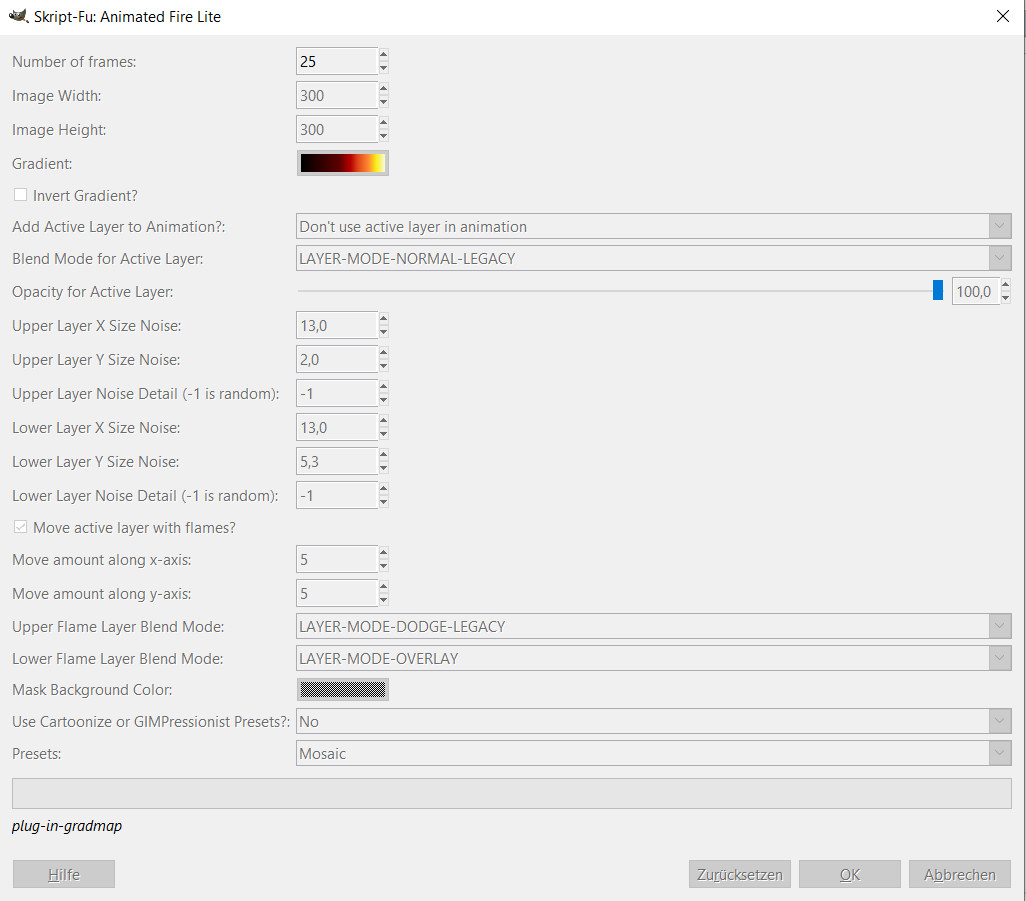Increase Upper Layer X Size Noise

pos(383,319)
